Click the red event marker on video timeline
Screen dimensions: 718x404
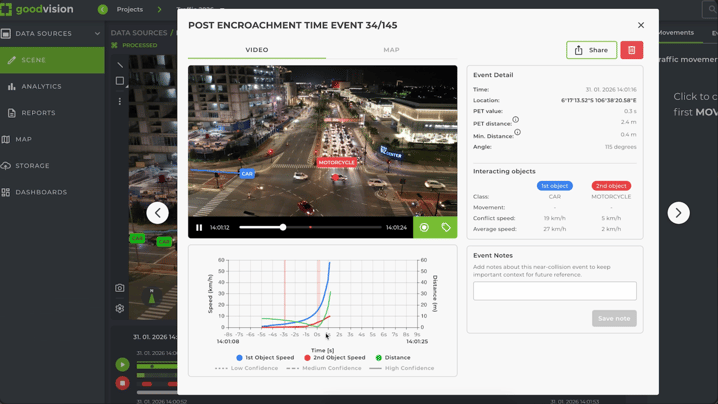point(310,227)
